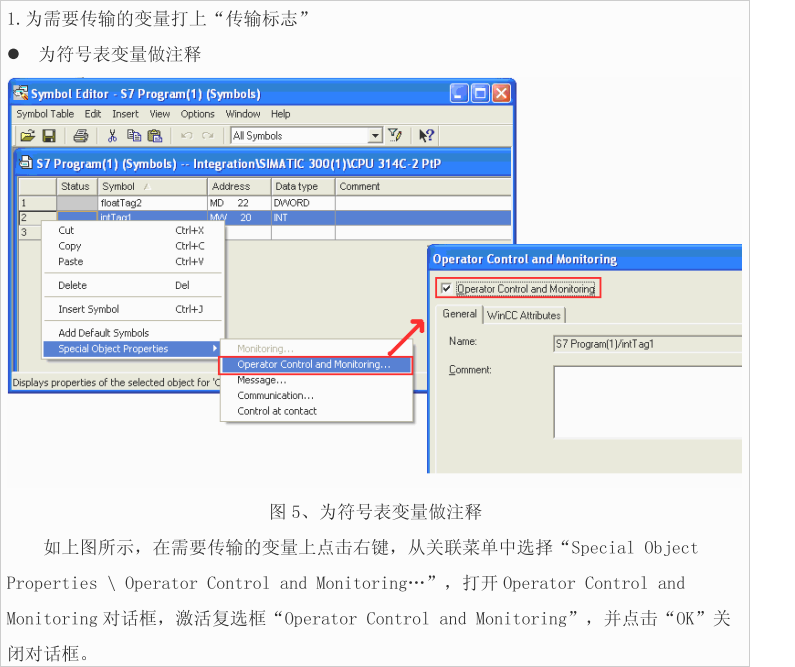The width and height of the screenshot is (795, 667).
Task: Open the Insert menu
Action: point(125,114)
